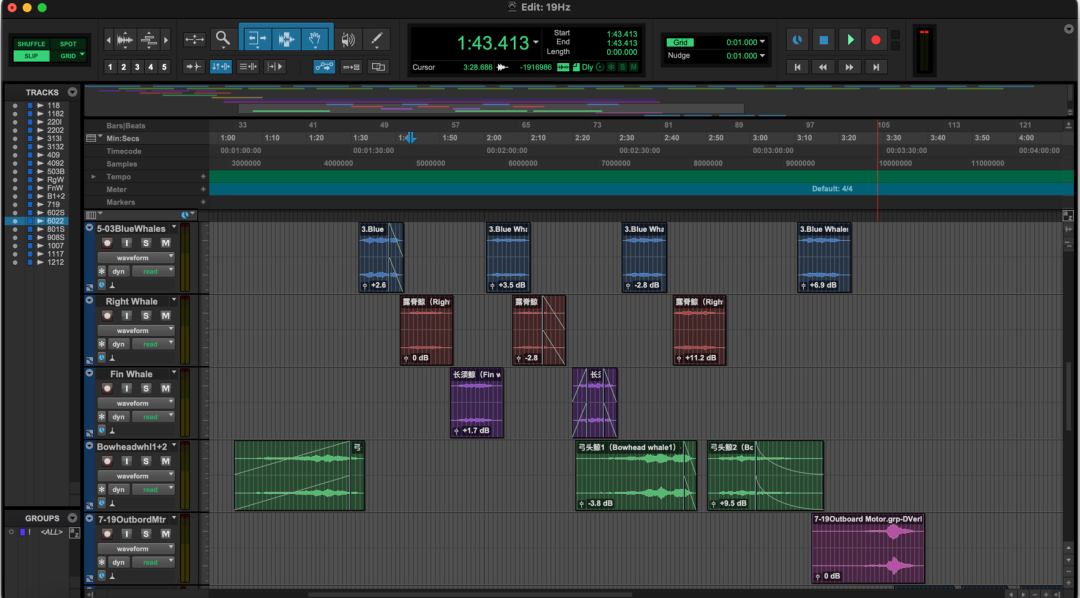The image size is (1080, 598).
Task: Mute the 5-03BlueWhales track
Action: click(165, 243)
